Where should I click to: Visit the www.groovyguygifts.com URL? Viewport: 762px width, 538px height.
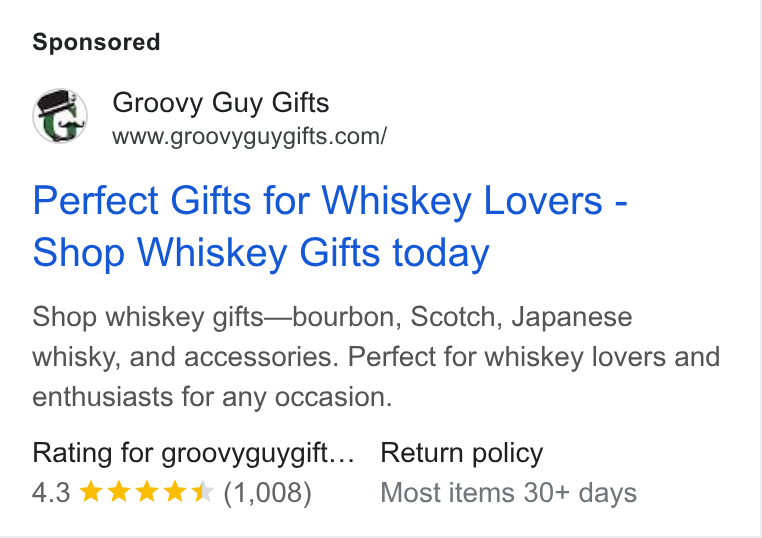coord(249,137)
